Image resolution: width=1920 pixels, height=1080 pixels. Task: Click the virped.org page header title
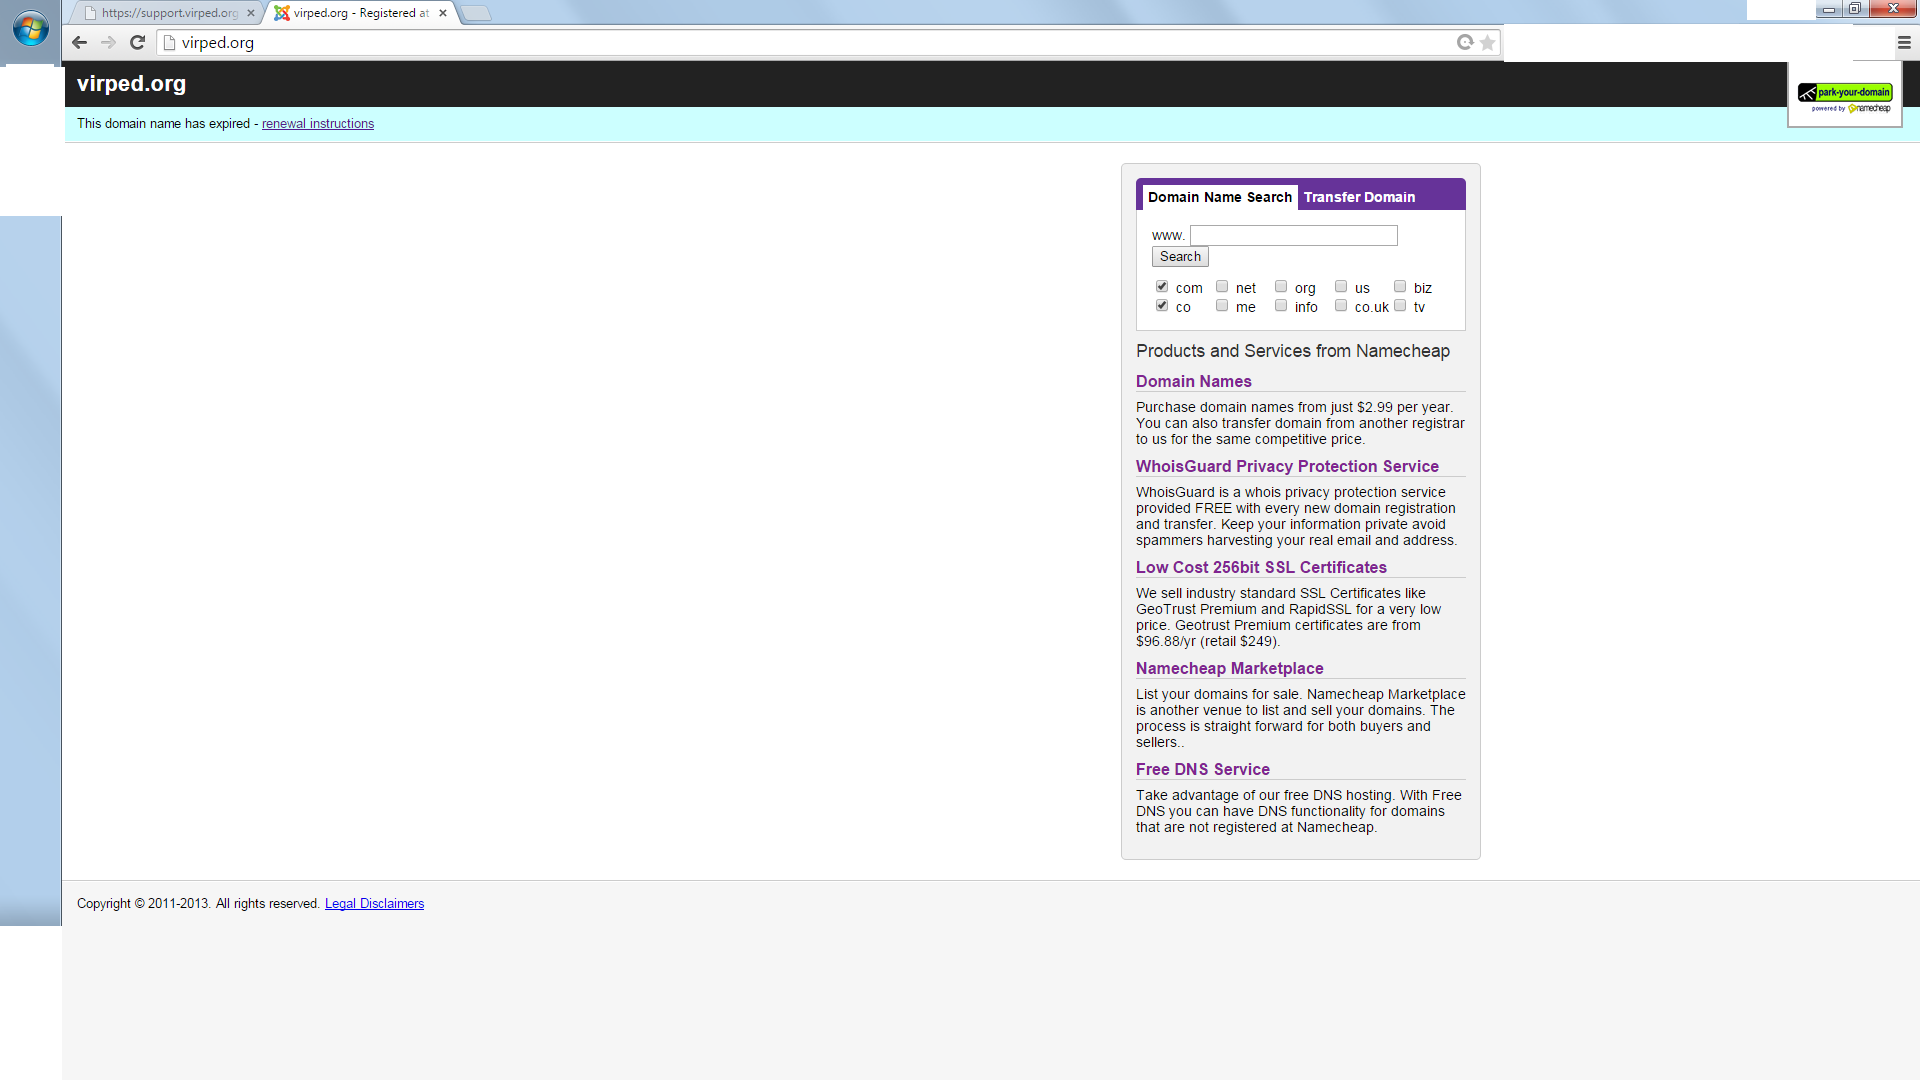click(131, 84)
